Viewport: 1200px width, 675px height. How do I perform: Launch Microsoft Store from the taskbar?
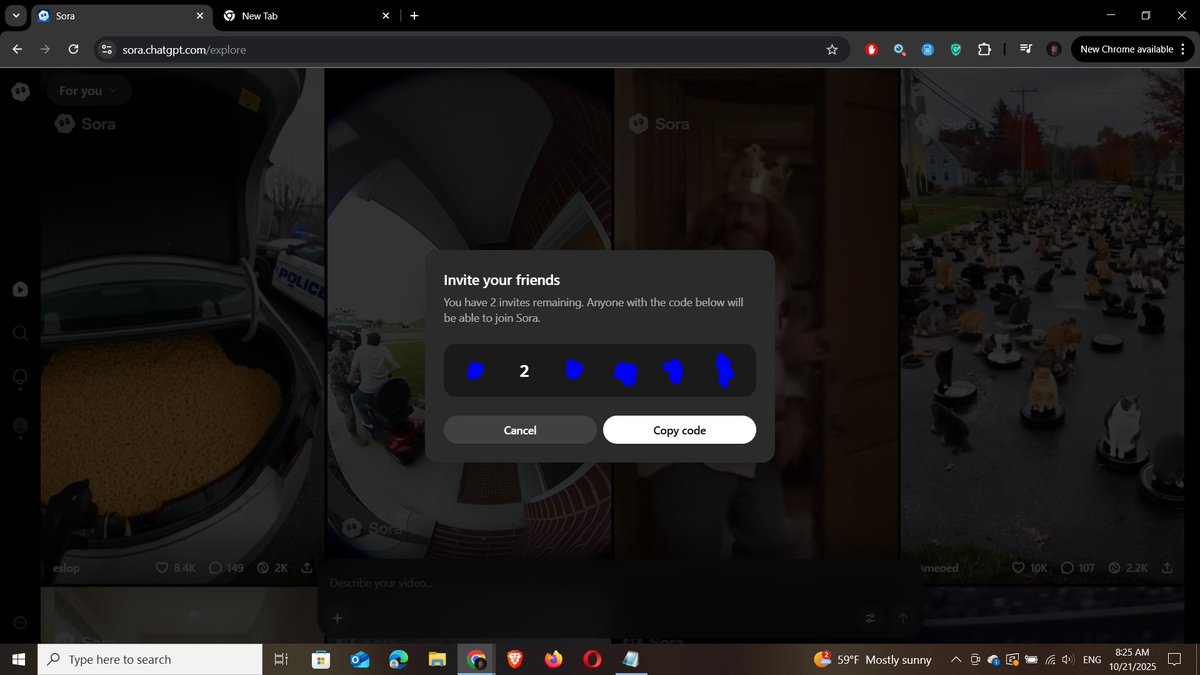(321, 659)
